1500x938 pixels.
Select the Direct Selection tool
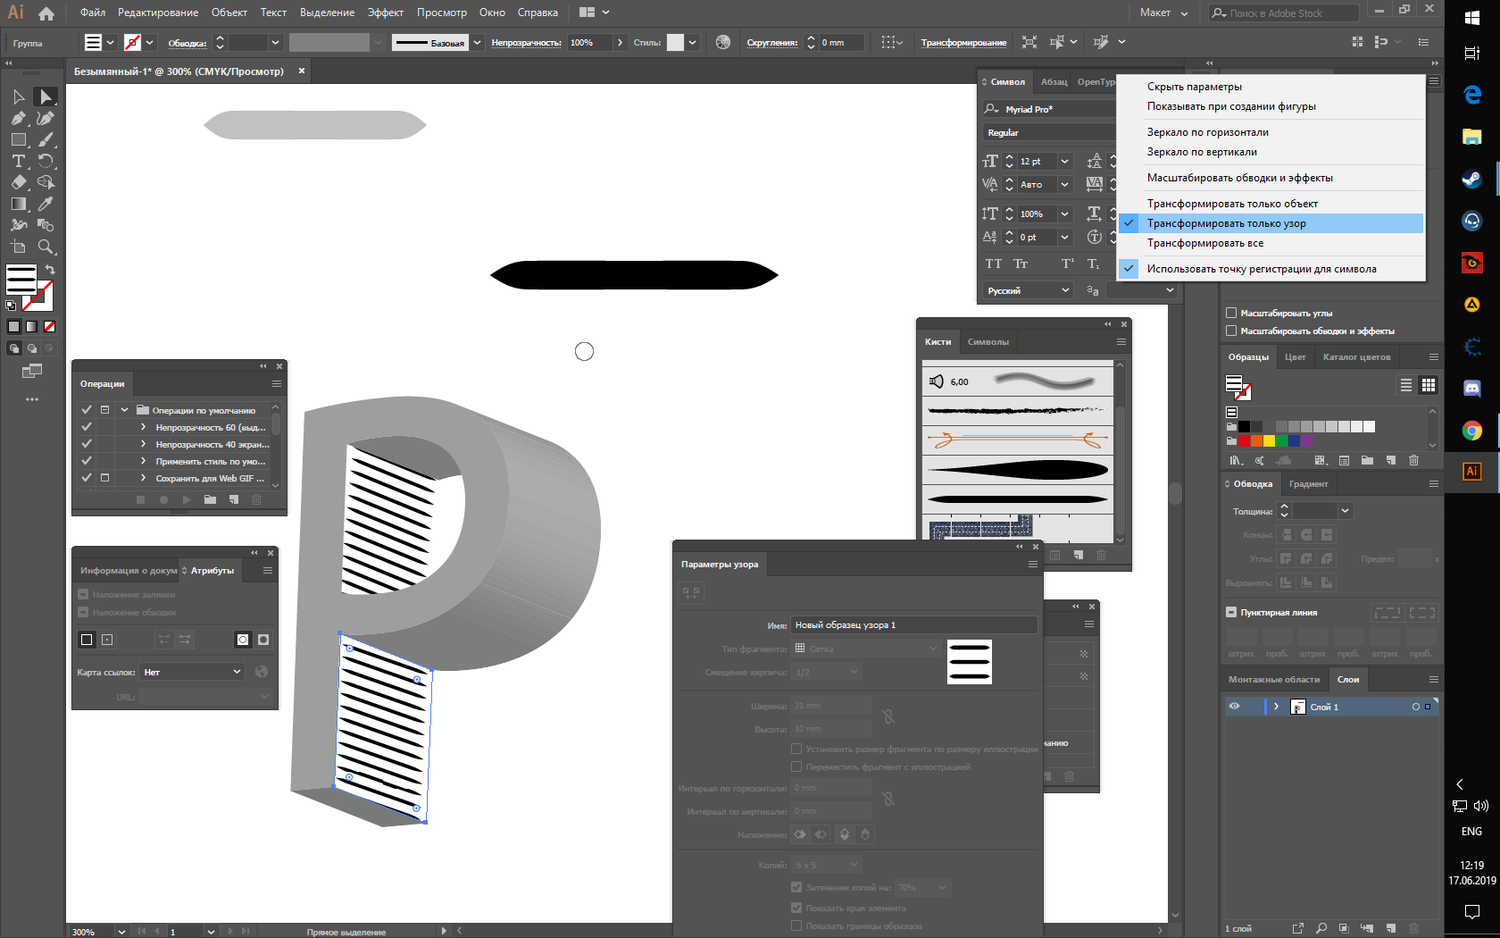tap(45, 97)
